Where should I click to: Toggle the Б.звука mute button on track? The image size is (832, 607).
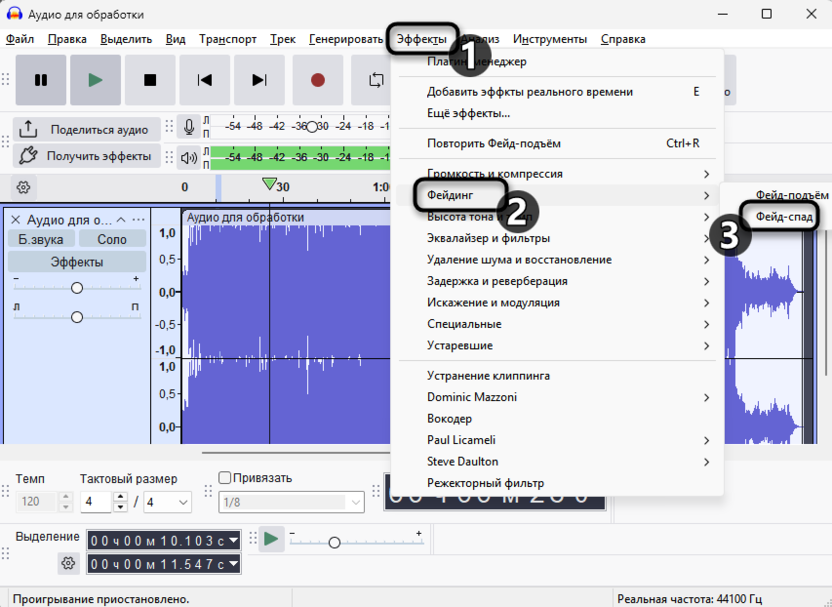coord(41,239)
